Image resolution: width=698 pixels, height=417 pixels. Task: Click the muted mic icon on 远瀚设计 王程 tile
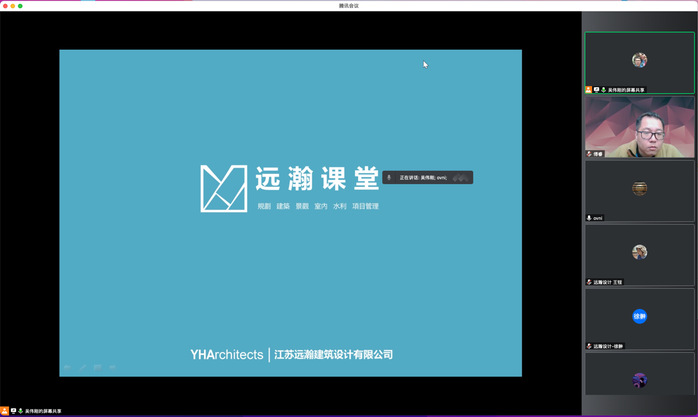click(589, 282)
